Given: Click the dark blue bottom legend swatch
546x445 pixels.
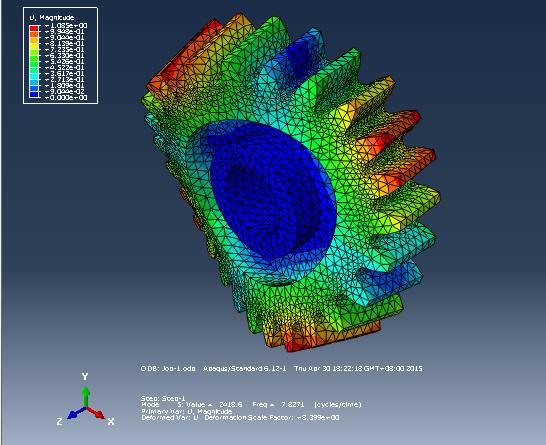Looking at the screenshot, I should point(34,94).
